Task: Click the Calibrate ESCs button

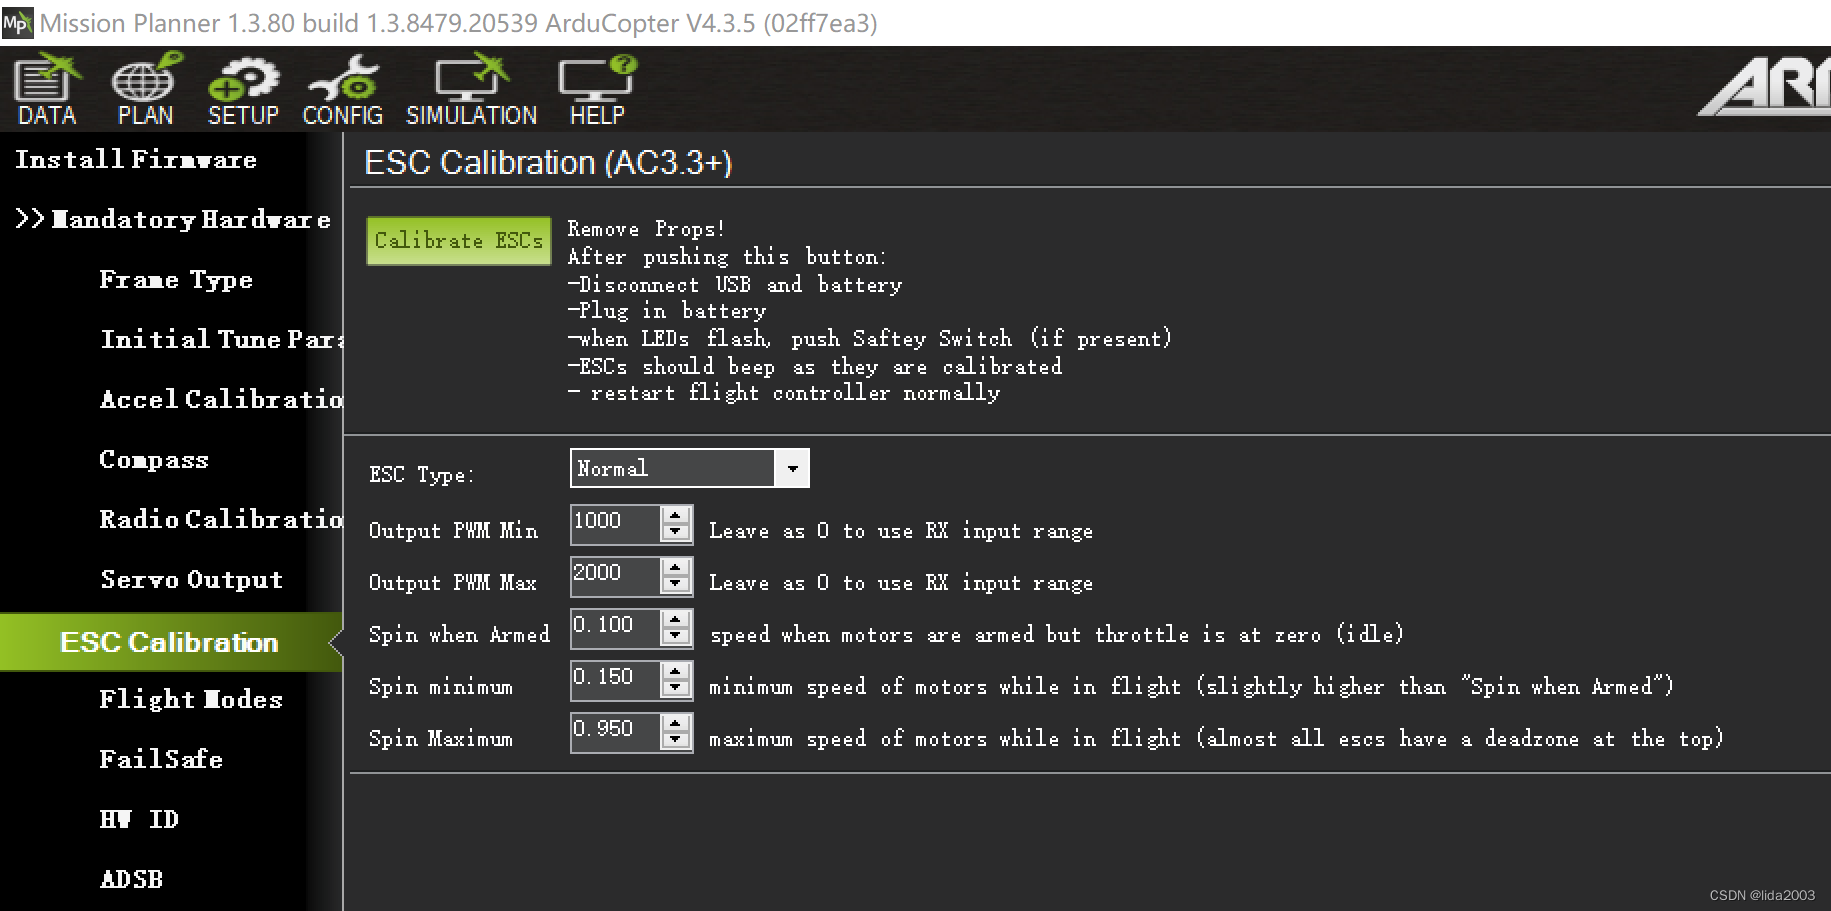Action: click(x=459, y=241)
